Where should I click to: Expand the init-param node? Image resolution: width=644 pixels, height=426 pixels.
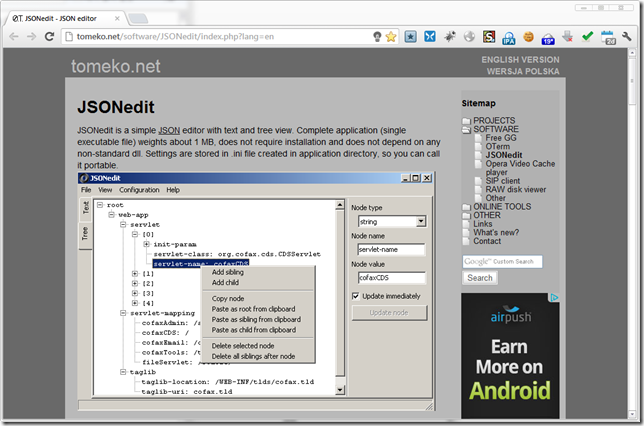(147, 244)
